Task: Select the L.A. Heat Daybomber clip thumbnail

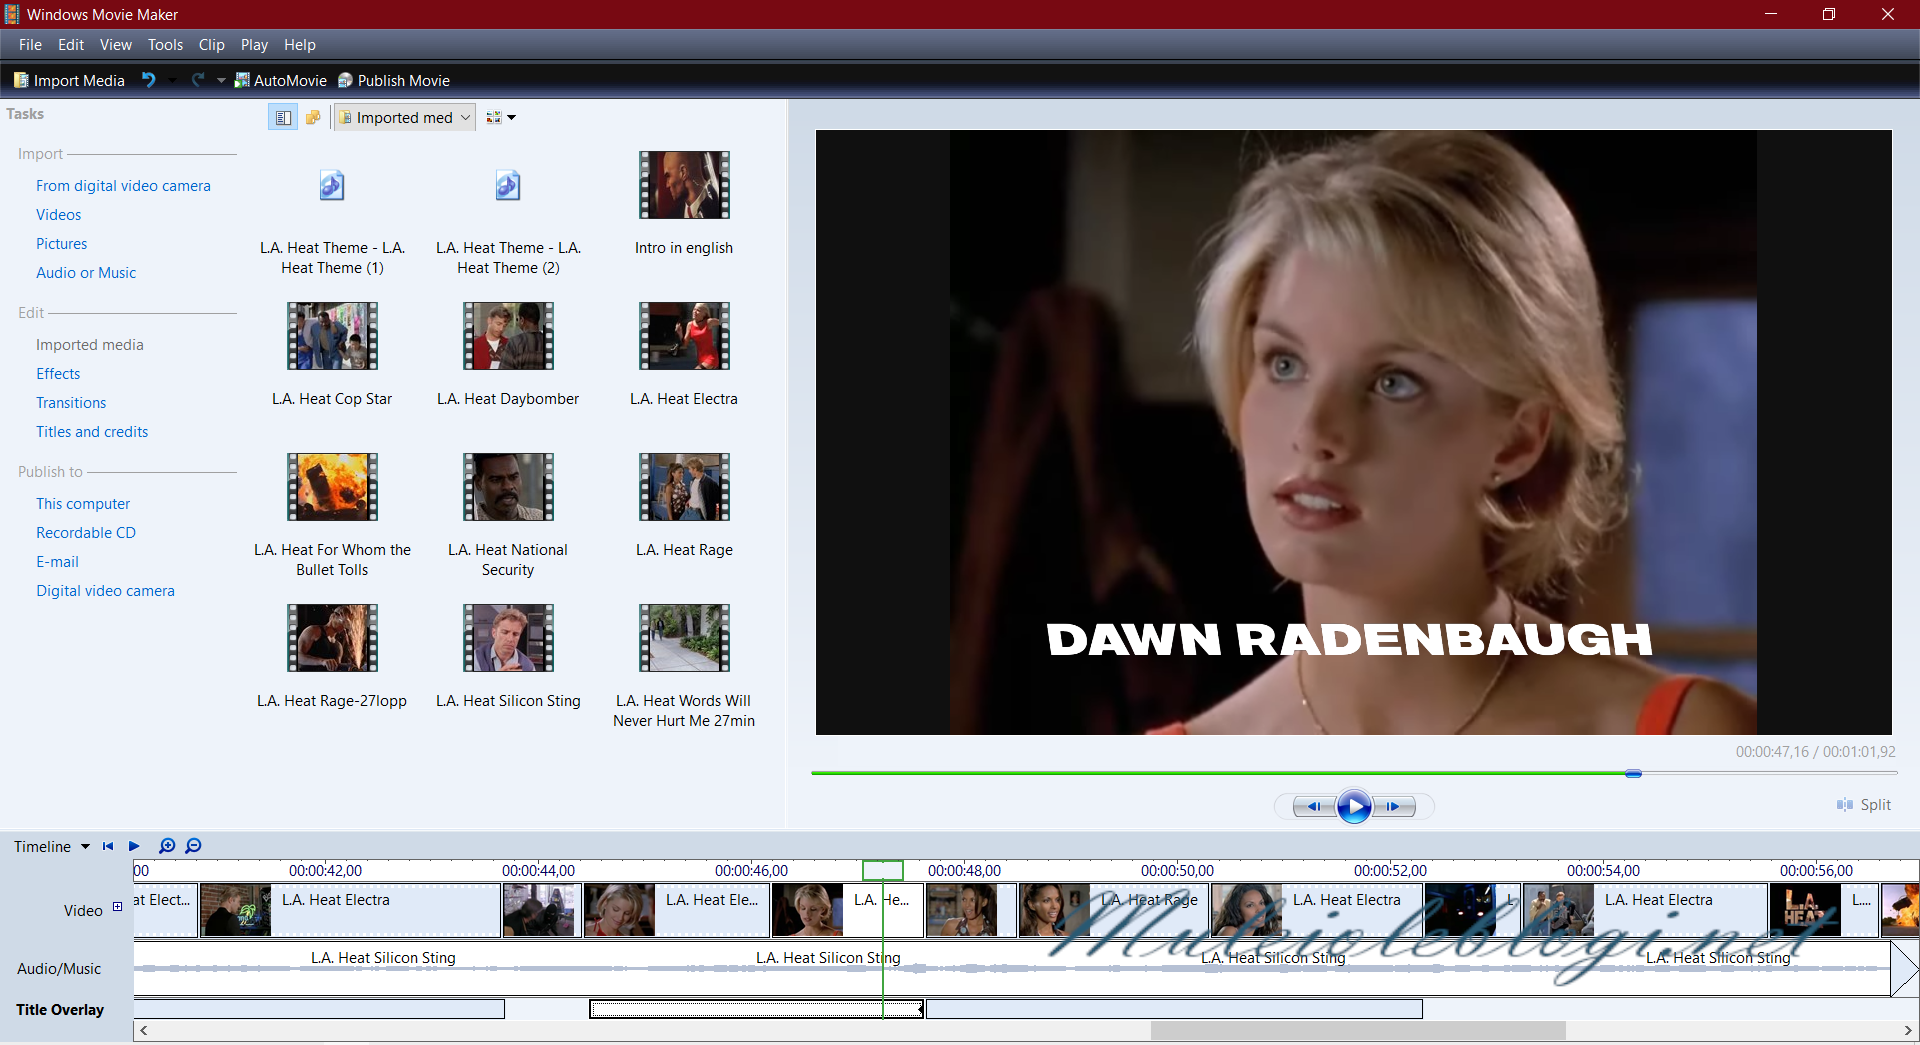Action: 508,337
